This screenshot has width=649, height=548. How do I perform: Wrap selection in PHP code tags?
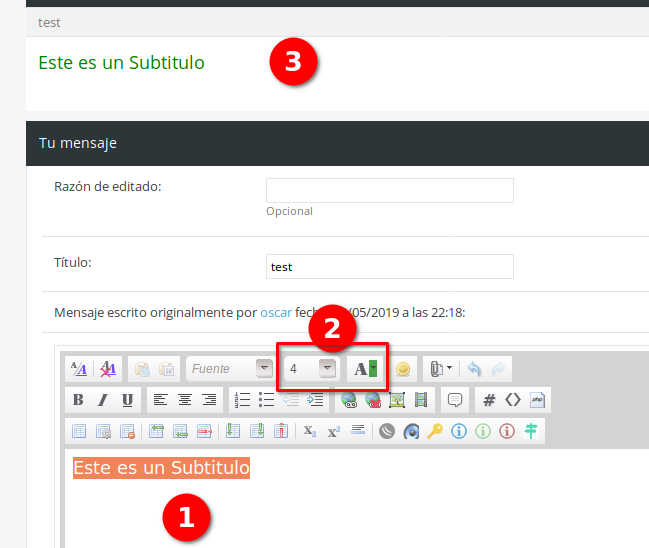tap(537, 400)
